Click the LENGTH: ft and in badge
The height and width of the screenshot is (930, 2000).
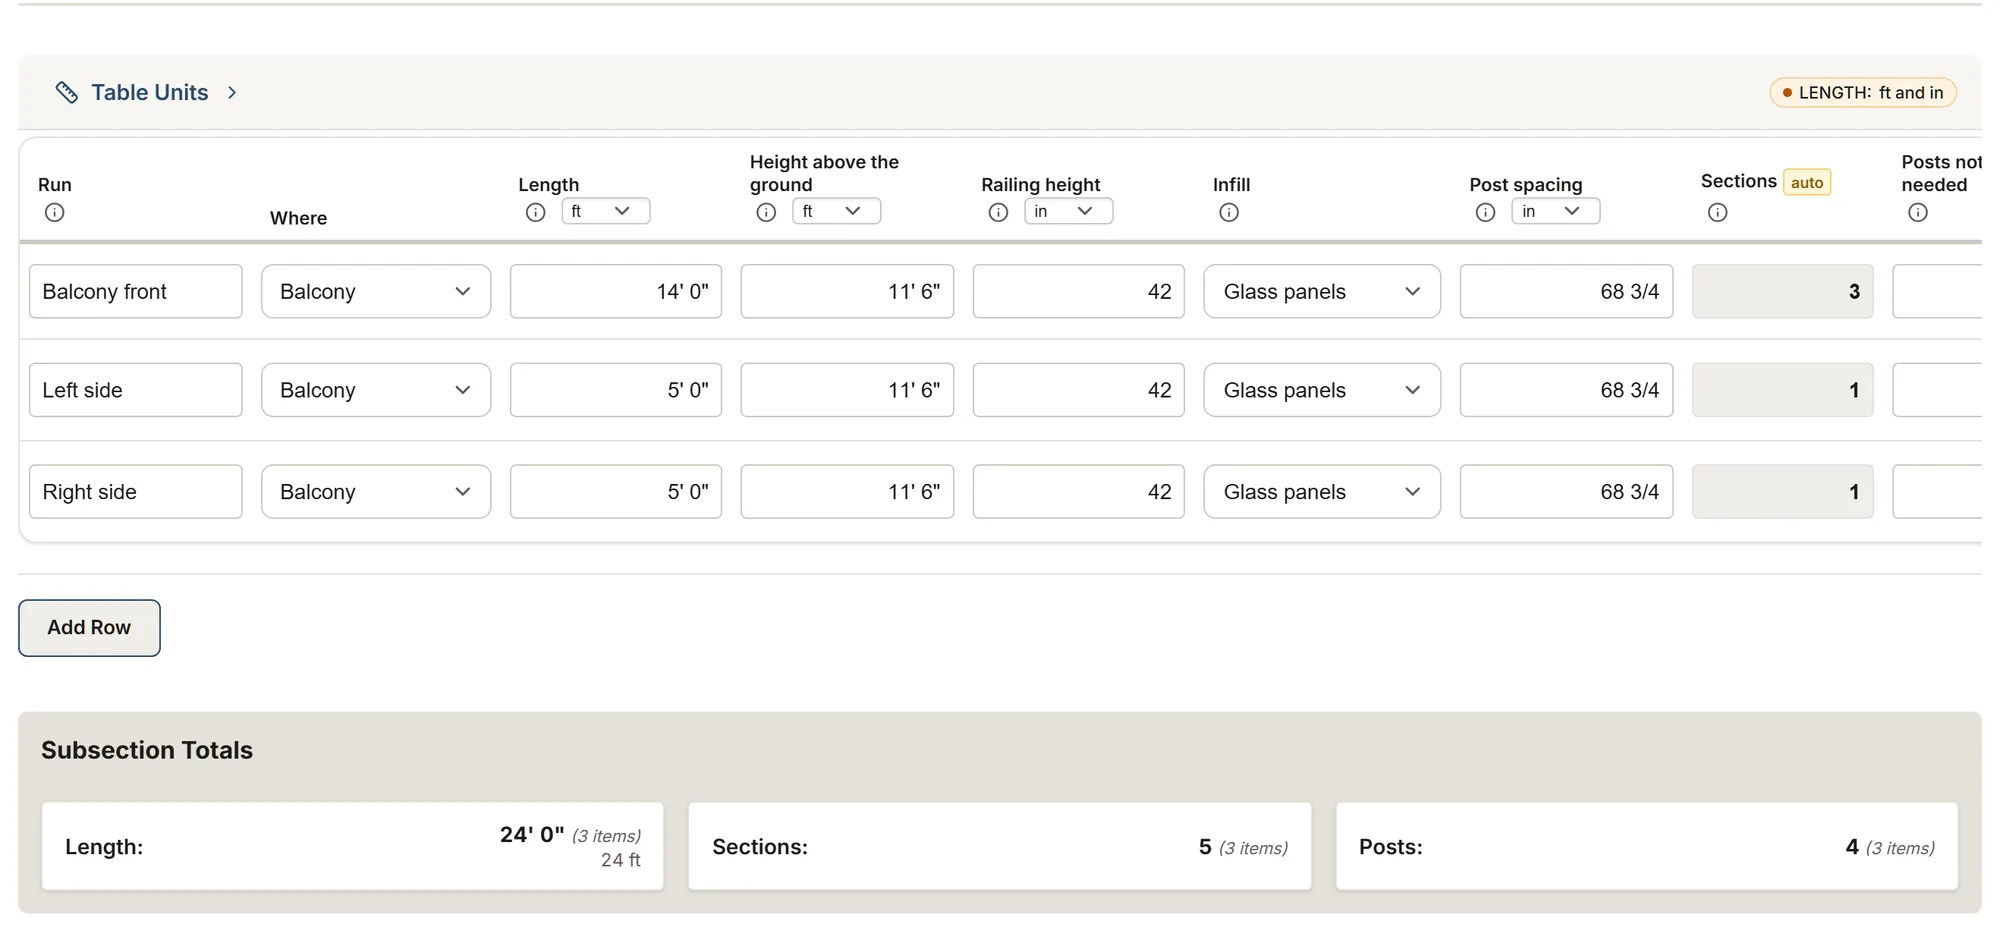coord(1863,93)
